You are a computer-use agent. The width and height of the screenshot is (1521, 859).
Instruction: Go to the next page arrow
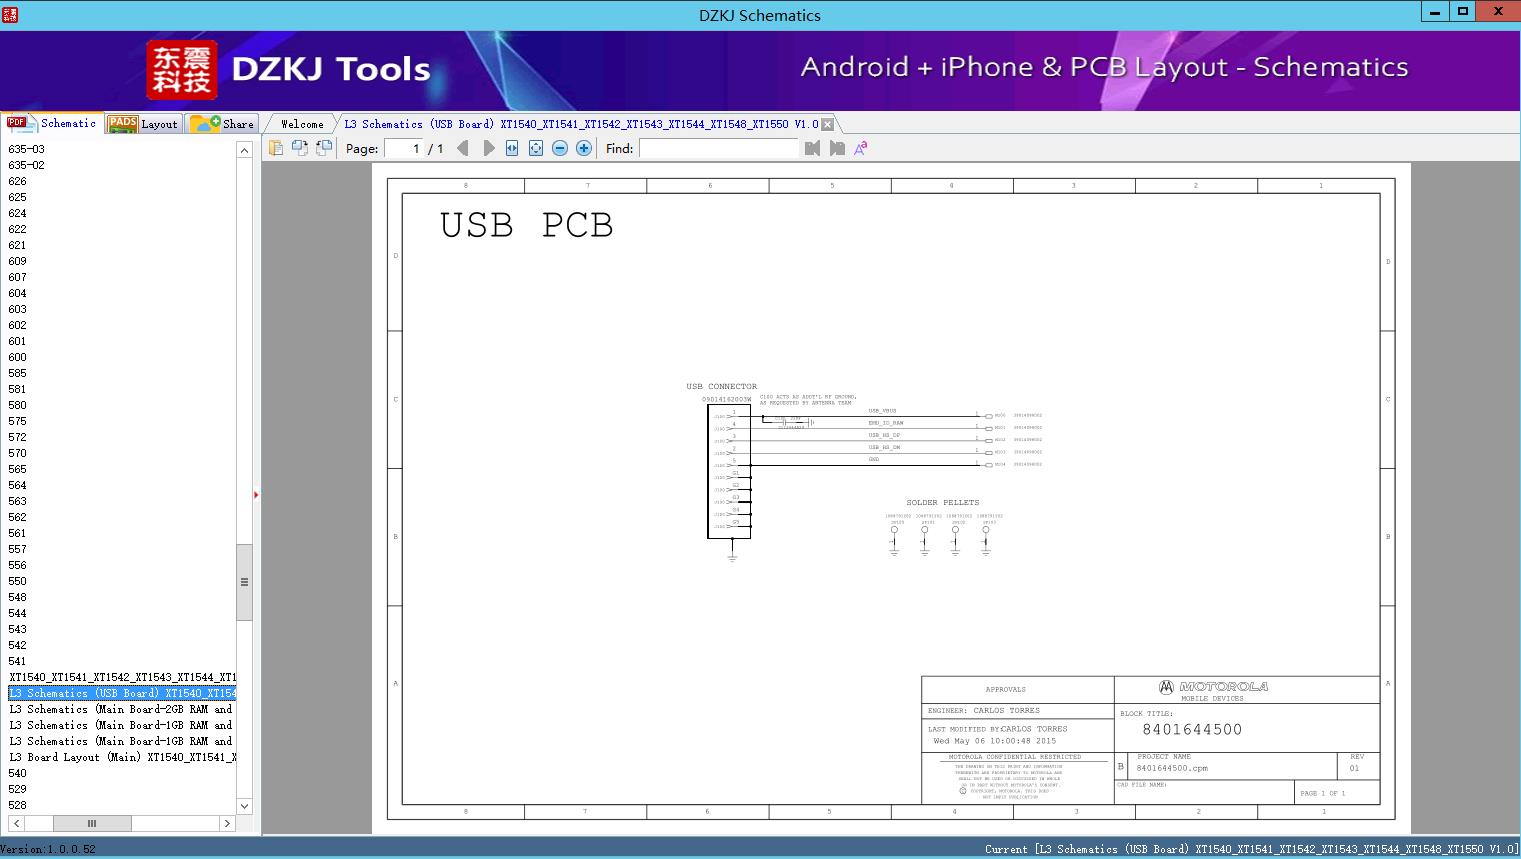(x=488, y=148)
